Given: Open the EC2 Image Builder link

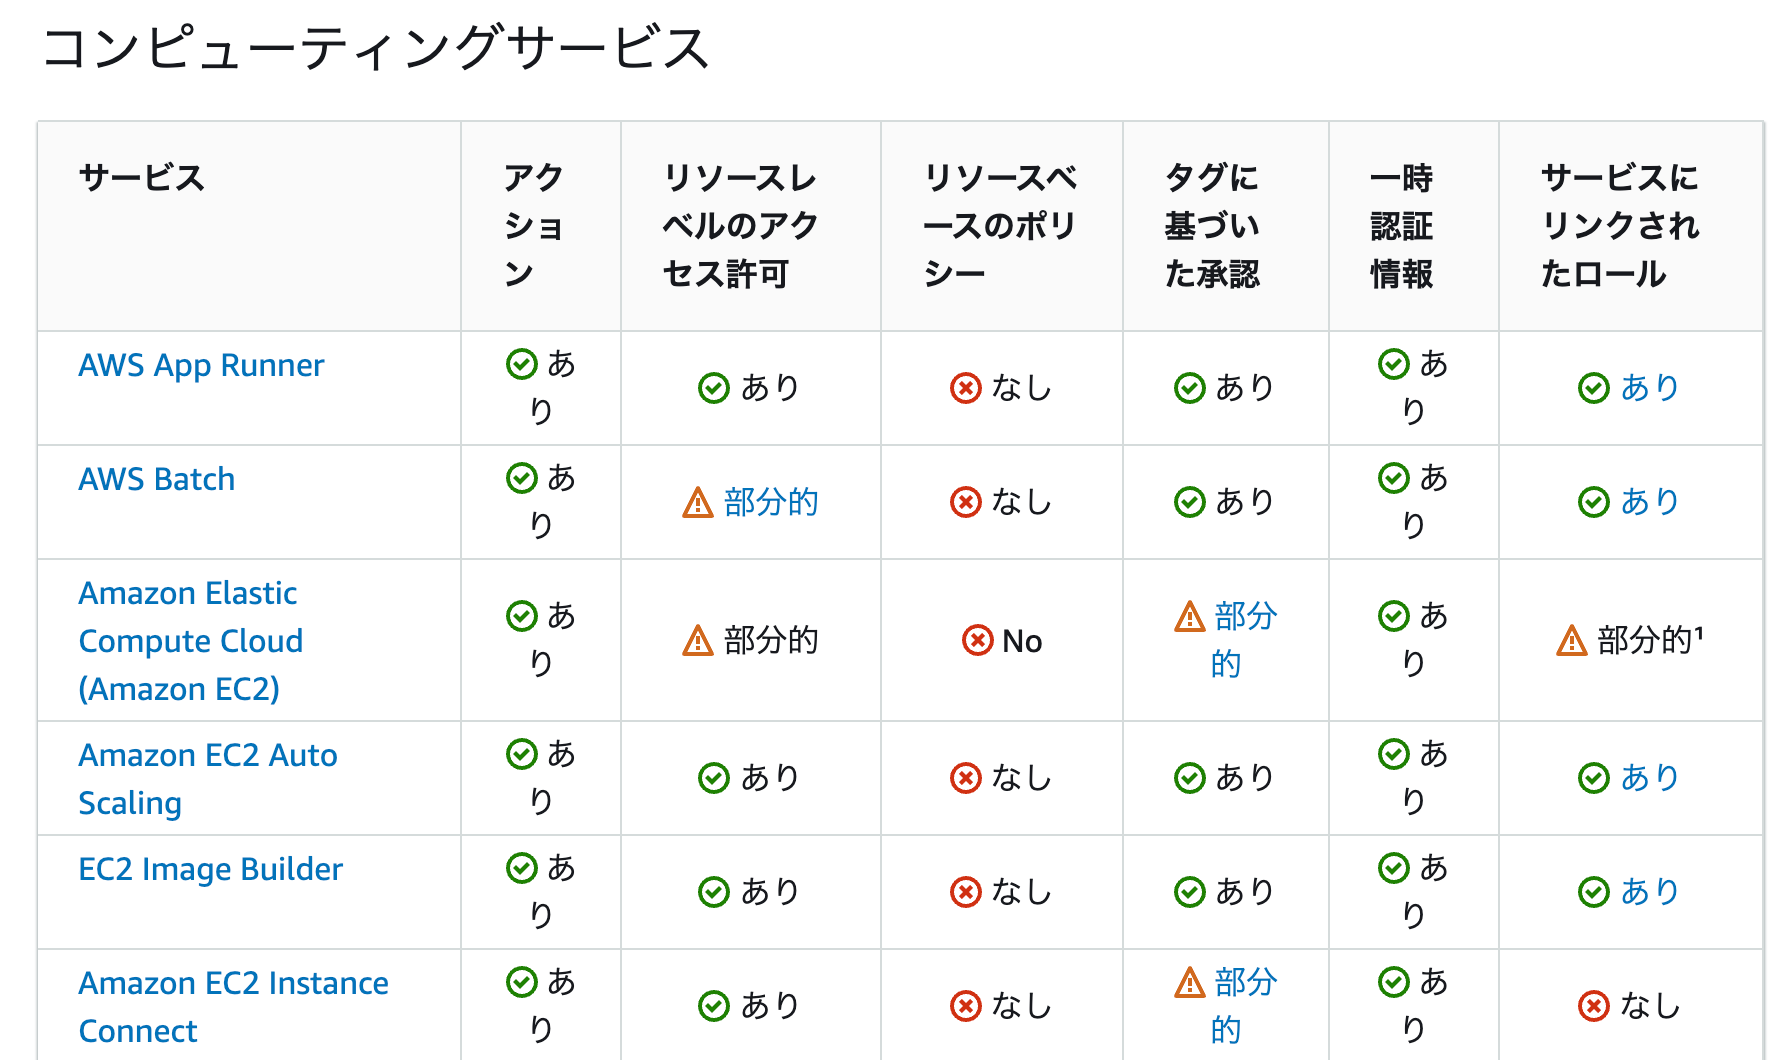Looking at the screenshot, I should 210,870.
